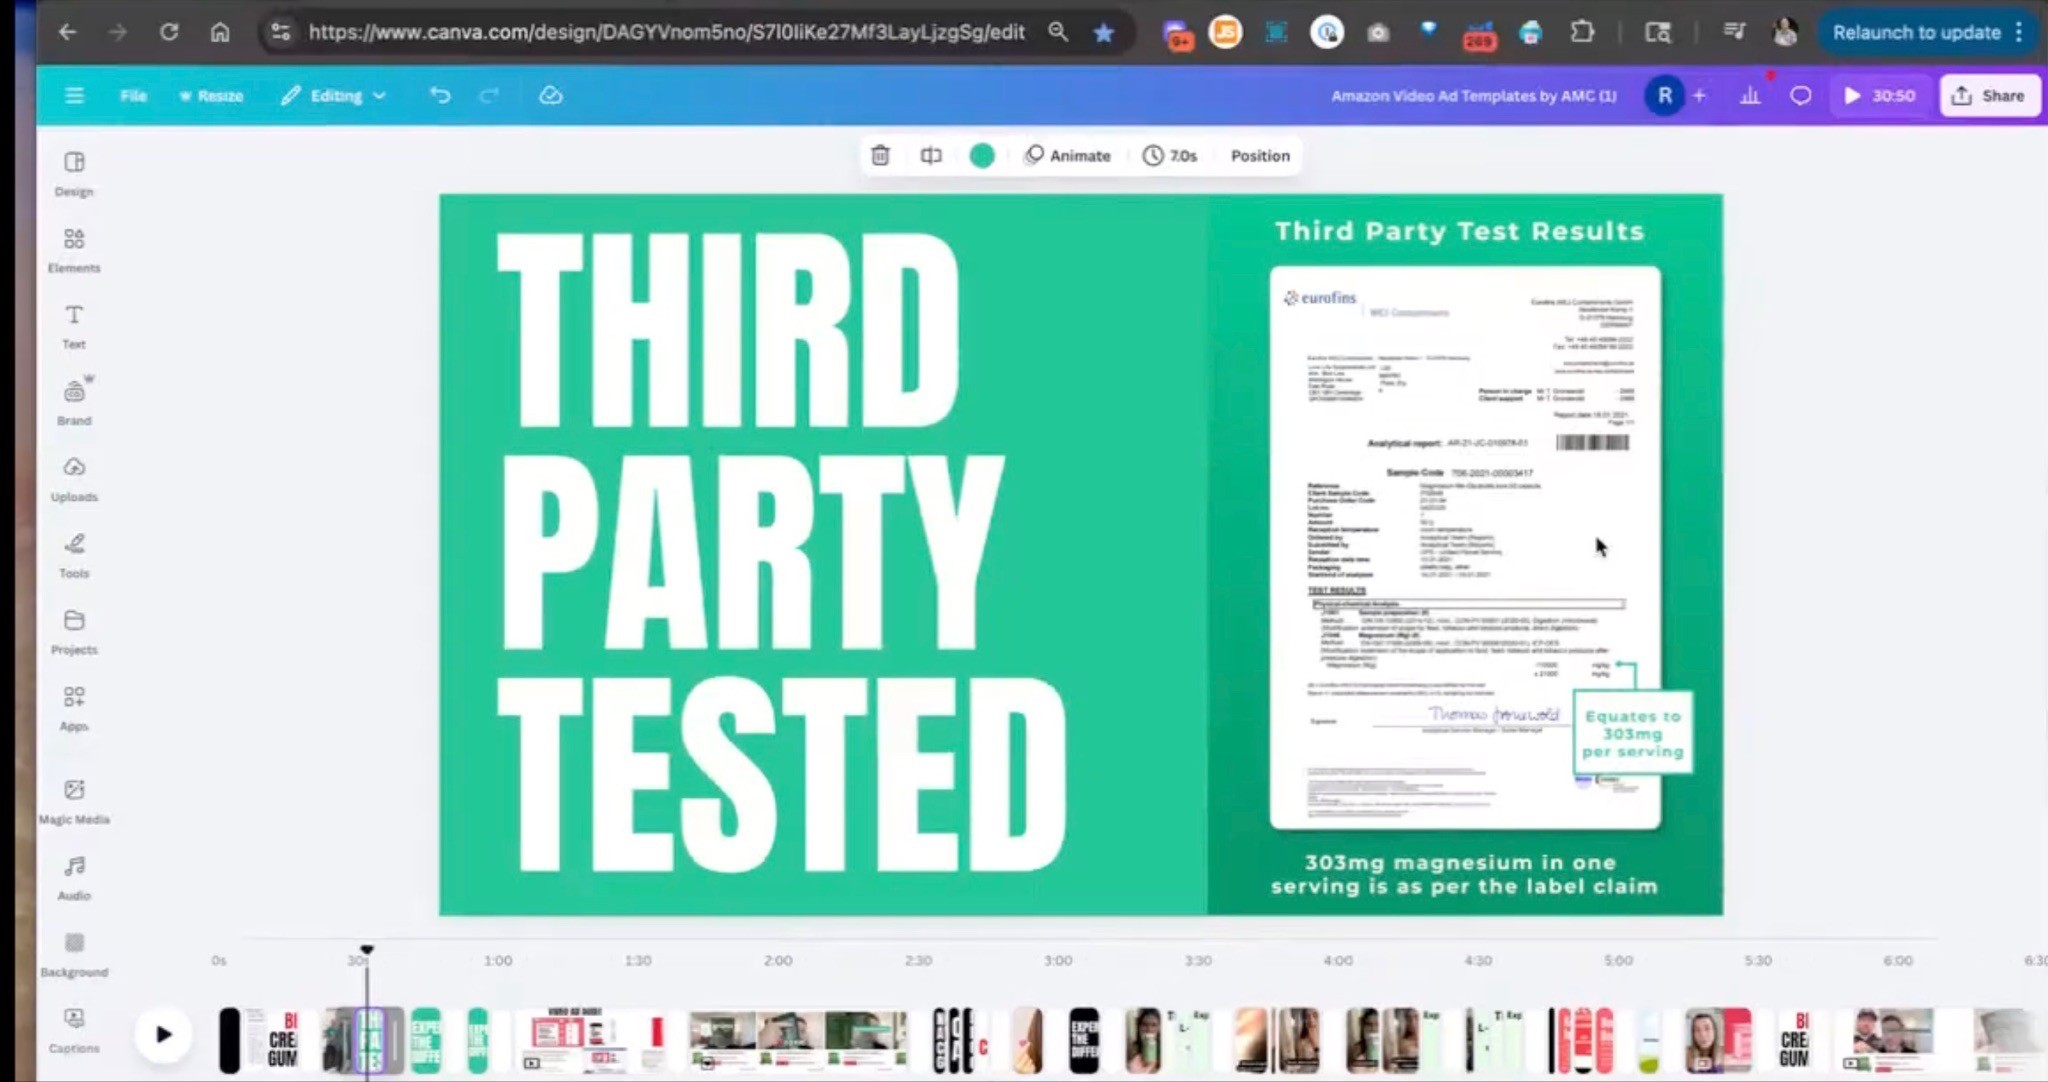The width and height of the screenshot is (2048, 1082).
Task: Open the Canva hamburger main menu
Action: [74, 95]
